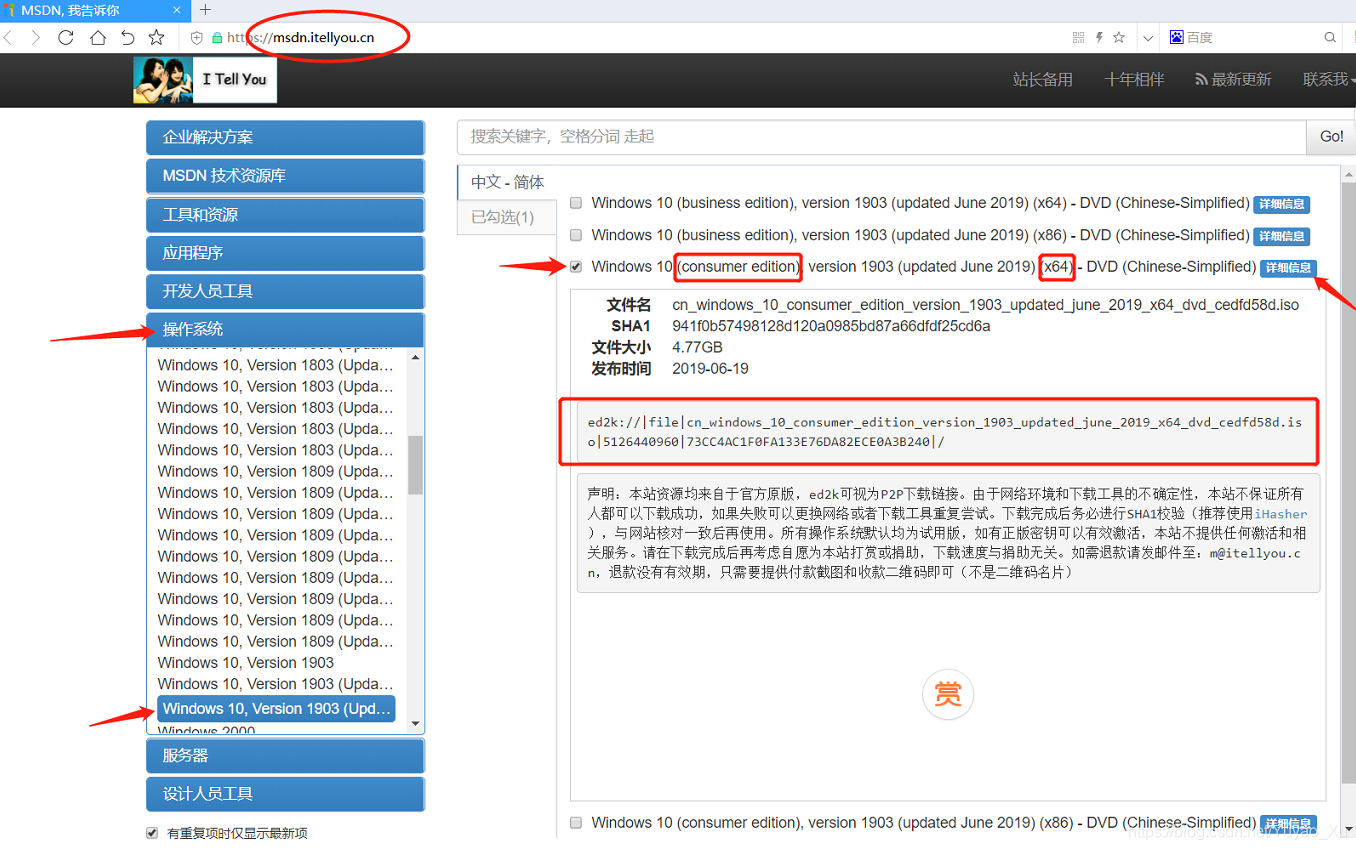
Task: Click the 4.77GB file size value
Action: pyautogui.click(x=697, y=348)
